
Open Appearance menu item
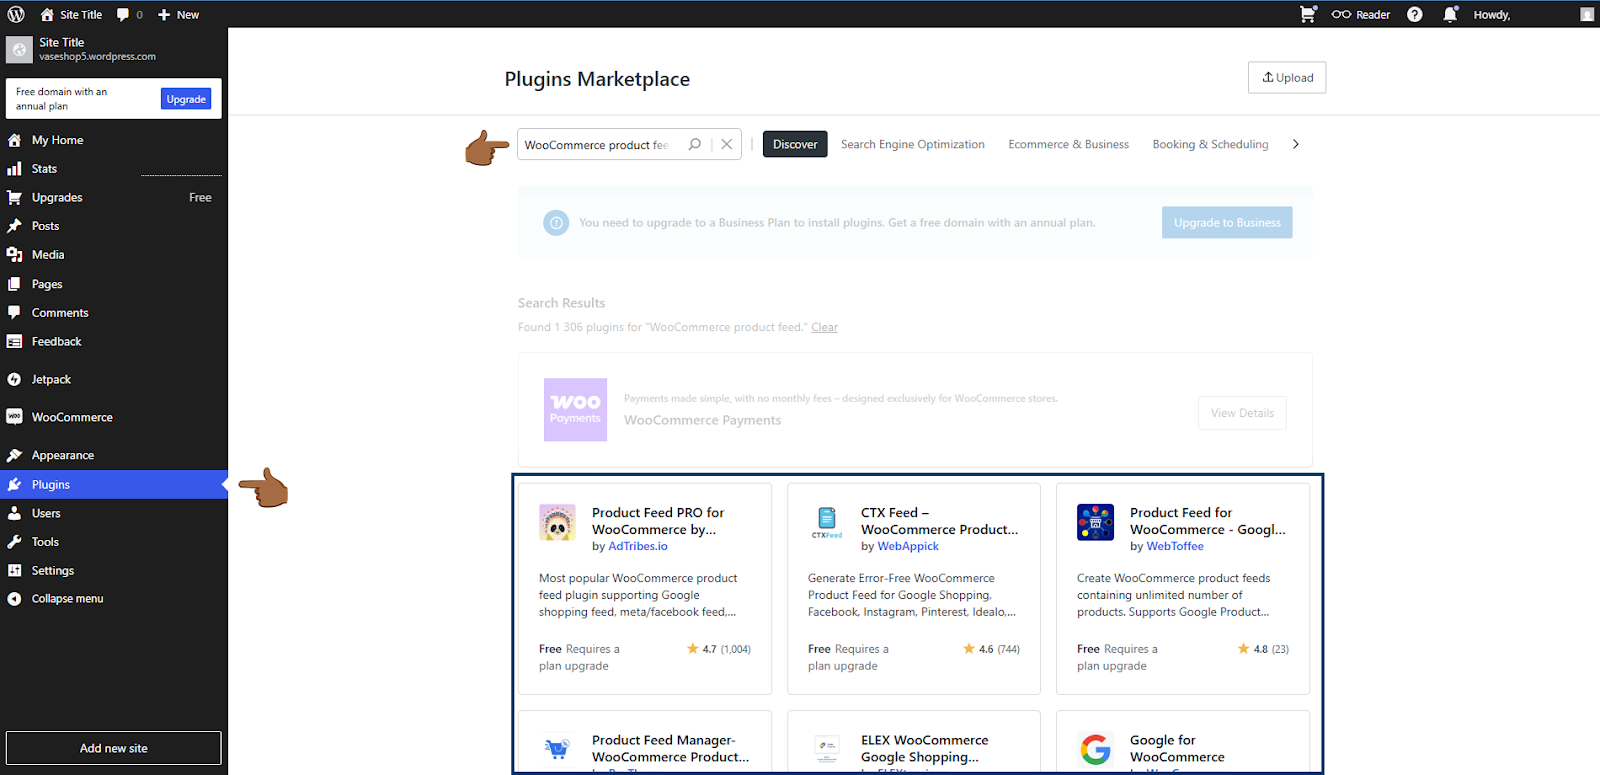click(x=114, y=455)
